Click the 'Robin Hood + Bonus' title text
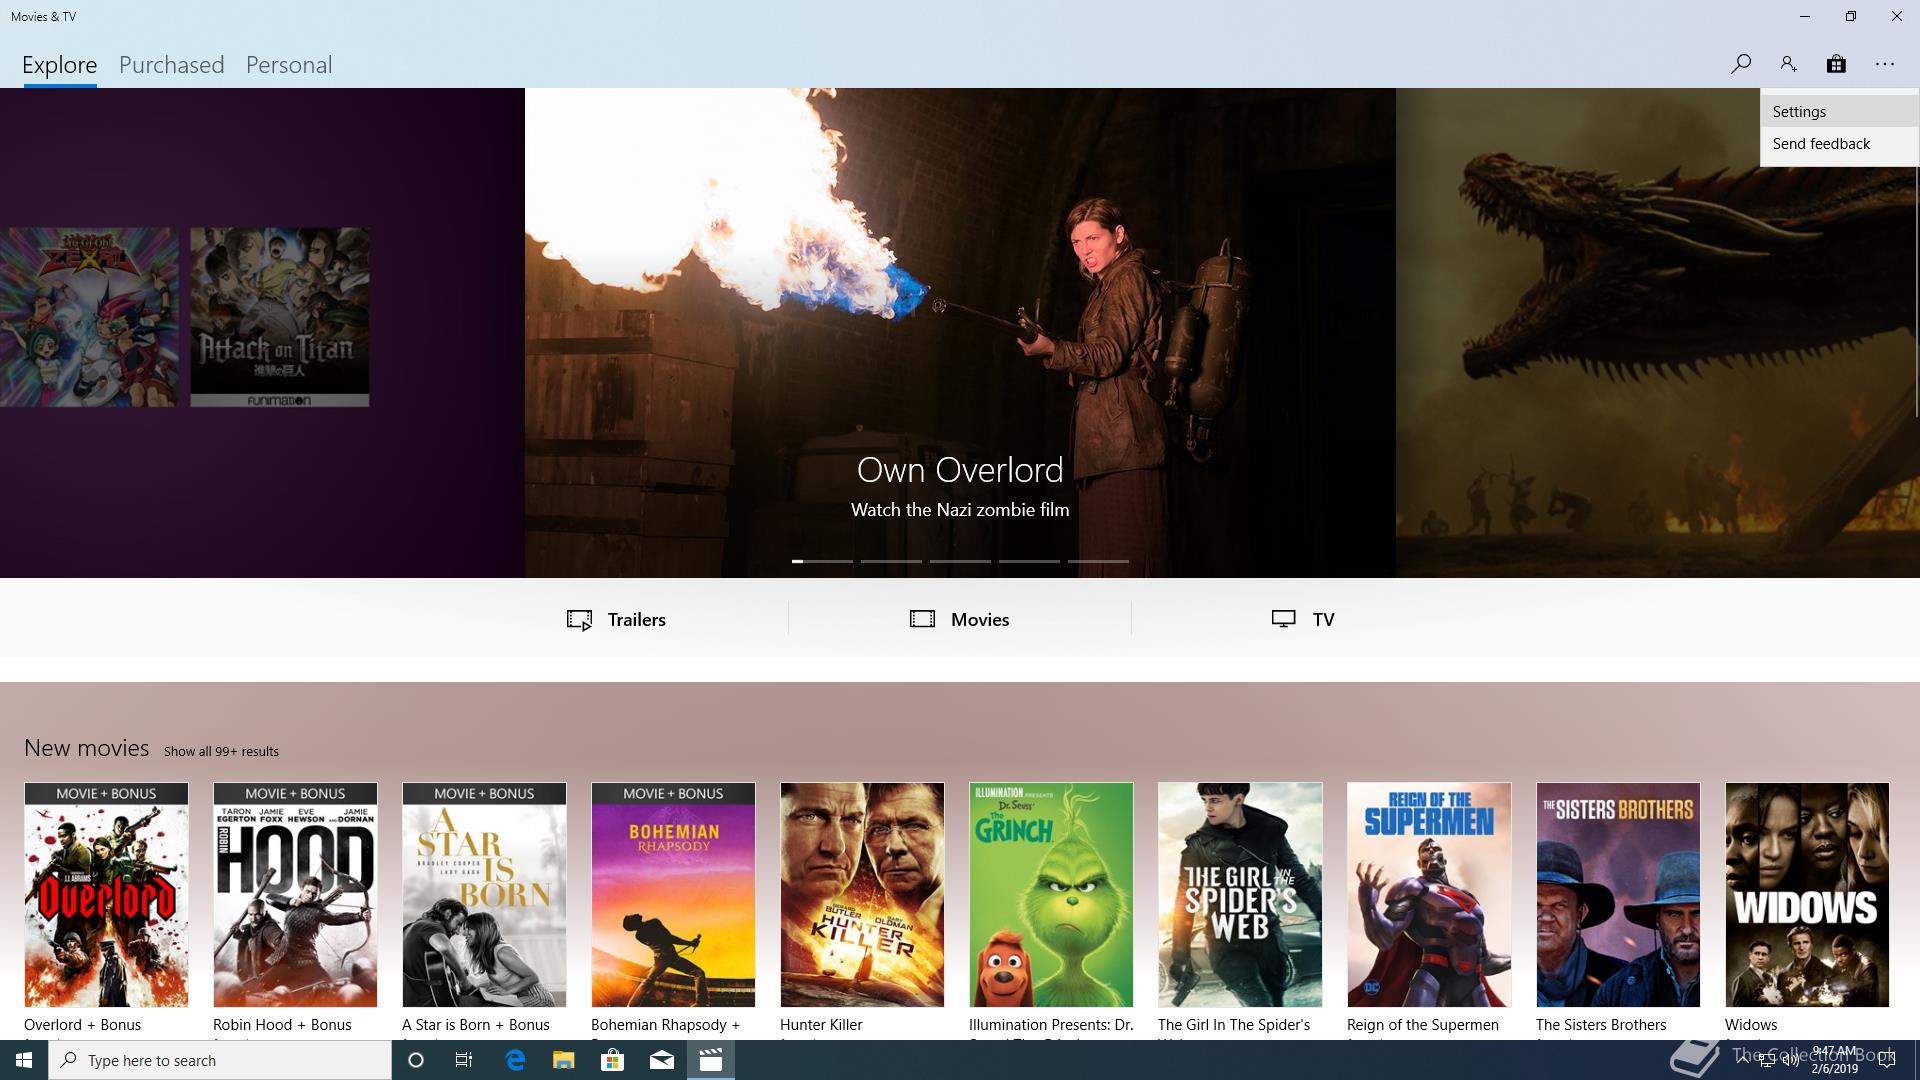The height and width of the screenshot is (1080, 1920). pyautogui.click(x=282, y=1025)
